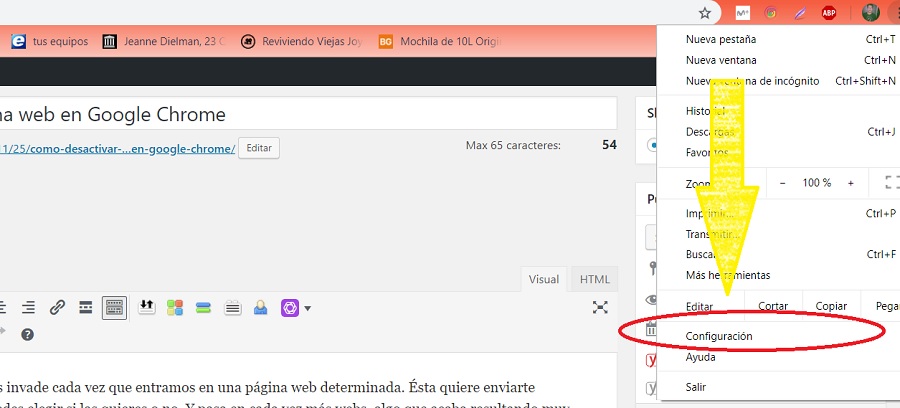
Task: Decrease zoom with the minus button
Action: (x=782, y=183)
